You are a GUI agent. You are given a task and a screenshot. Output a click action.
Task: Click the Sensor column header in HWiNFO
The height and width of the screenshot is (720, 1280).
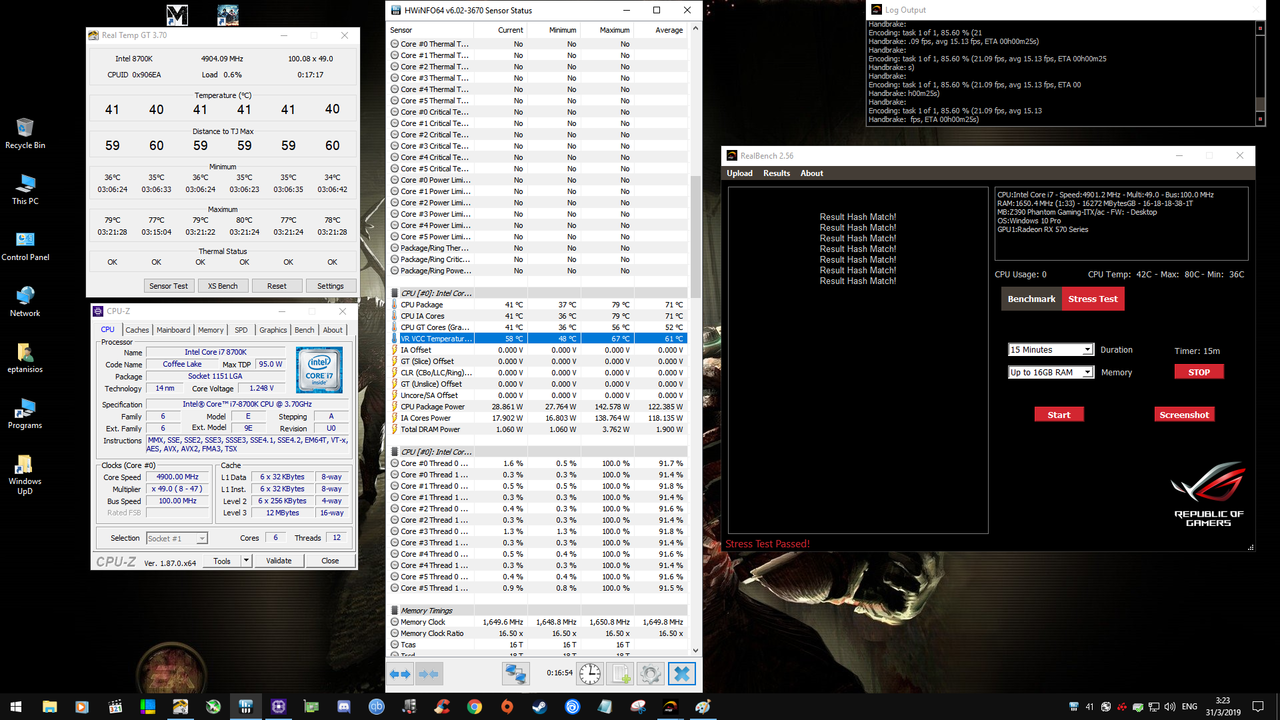coord(428,30)
